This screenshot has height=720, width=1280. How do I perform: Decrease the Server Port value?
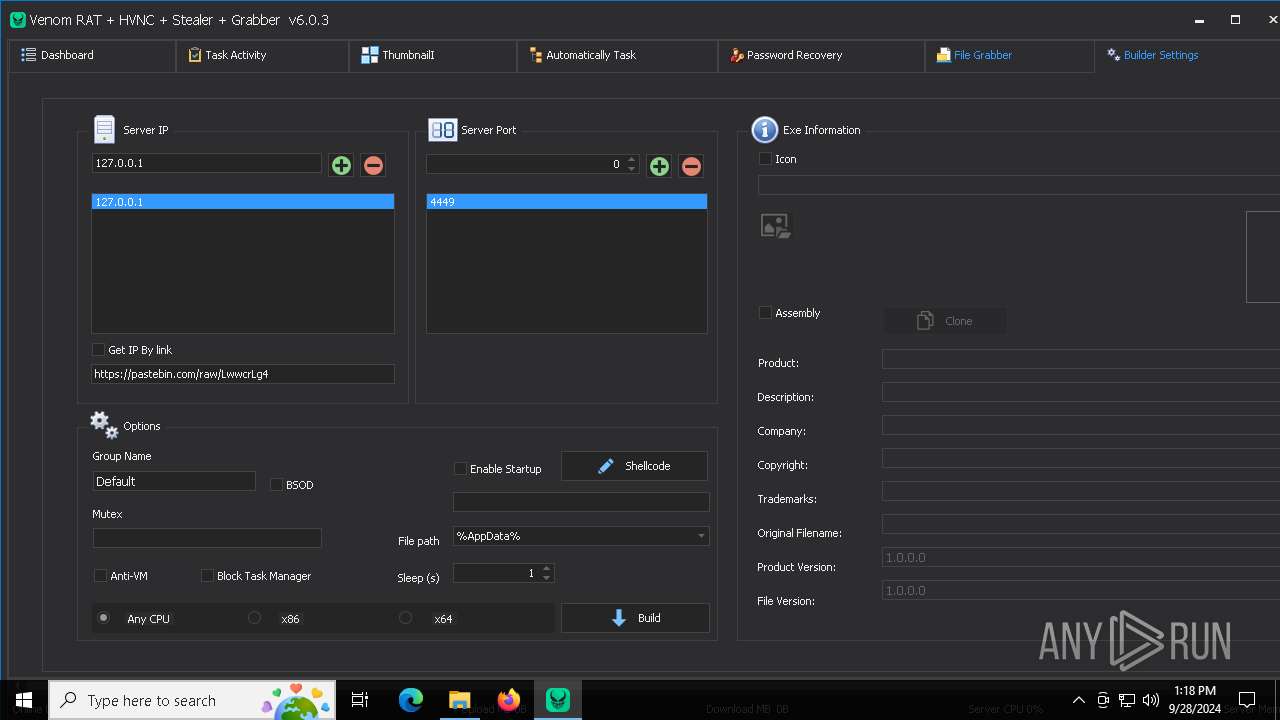pos(631,169)
